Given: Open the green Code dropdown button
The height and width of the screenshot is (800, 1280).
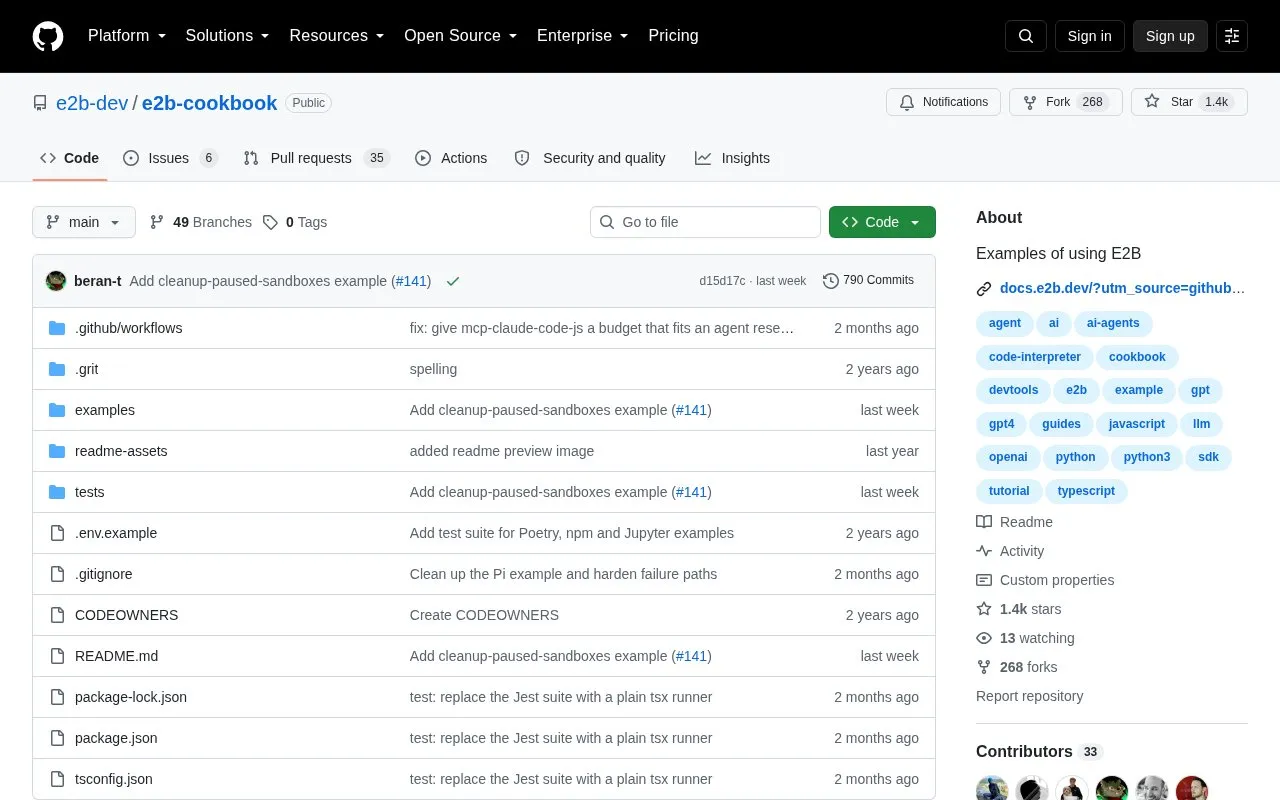Looking at the screenshot, I should click(x=882, y=222).
